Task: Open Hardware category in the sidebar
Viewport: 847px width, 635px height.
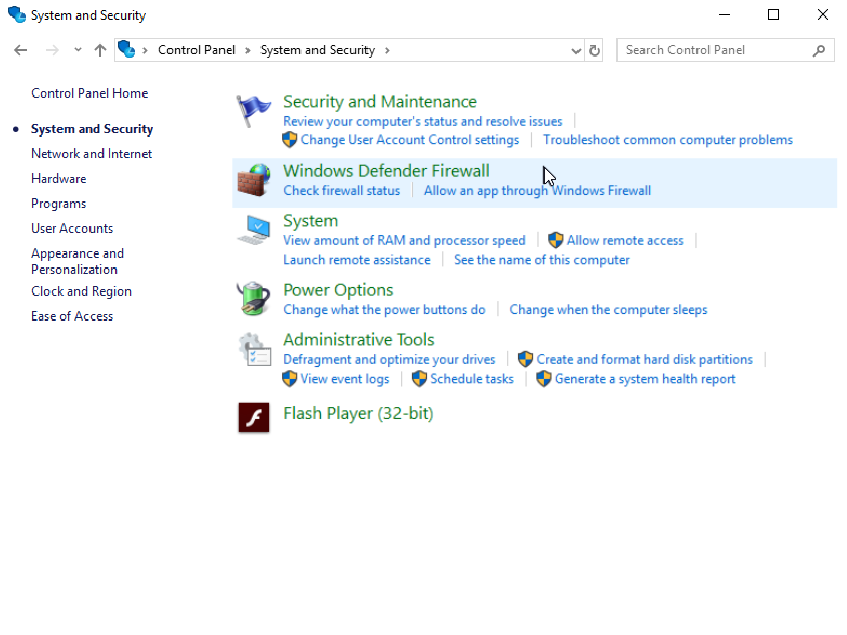Action: [58, 179]
